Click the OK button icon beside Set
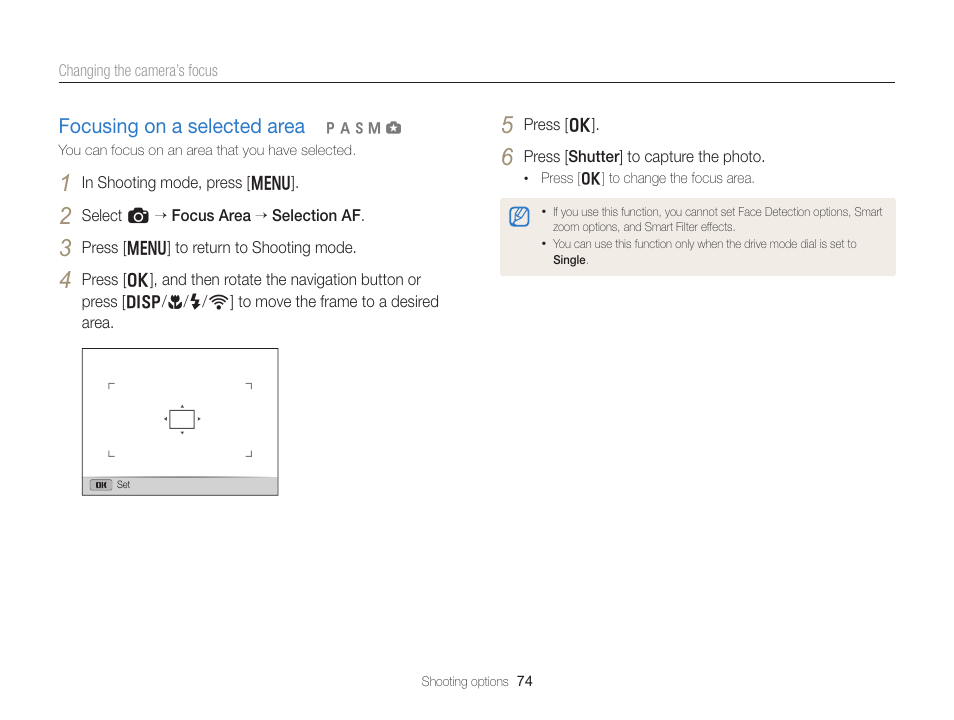The height and width of the screenshot is (720, 954). tap(101, 485)
